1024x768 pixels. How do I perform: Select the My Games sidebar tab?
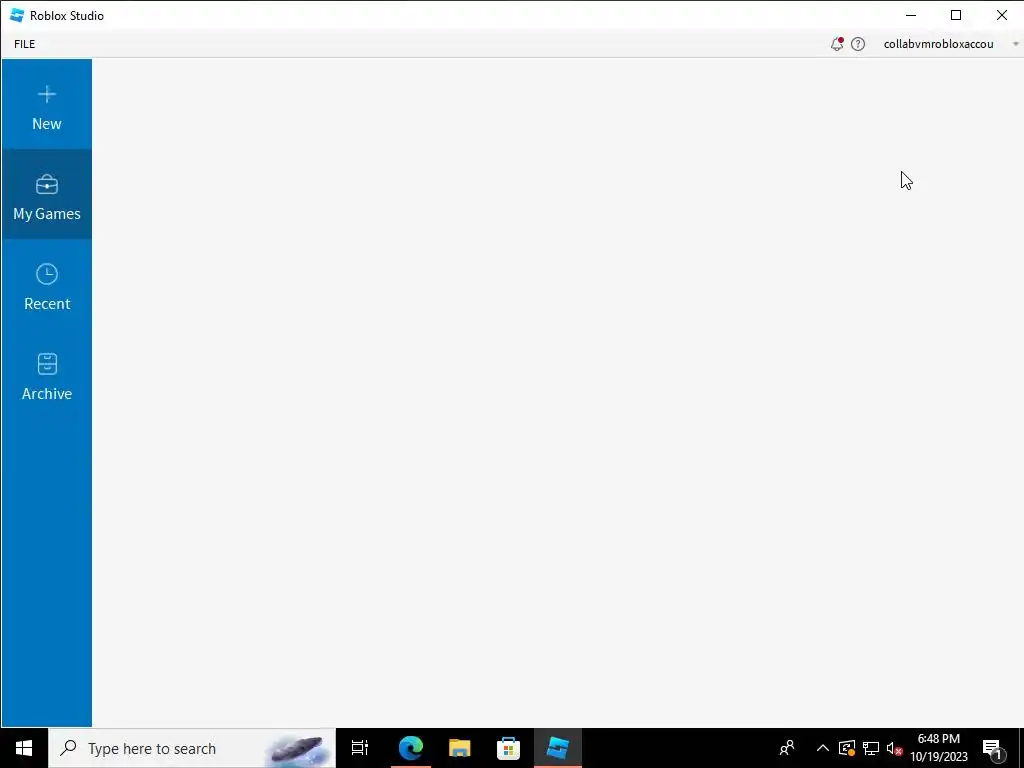[46, 195]
